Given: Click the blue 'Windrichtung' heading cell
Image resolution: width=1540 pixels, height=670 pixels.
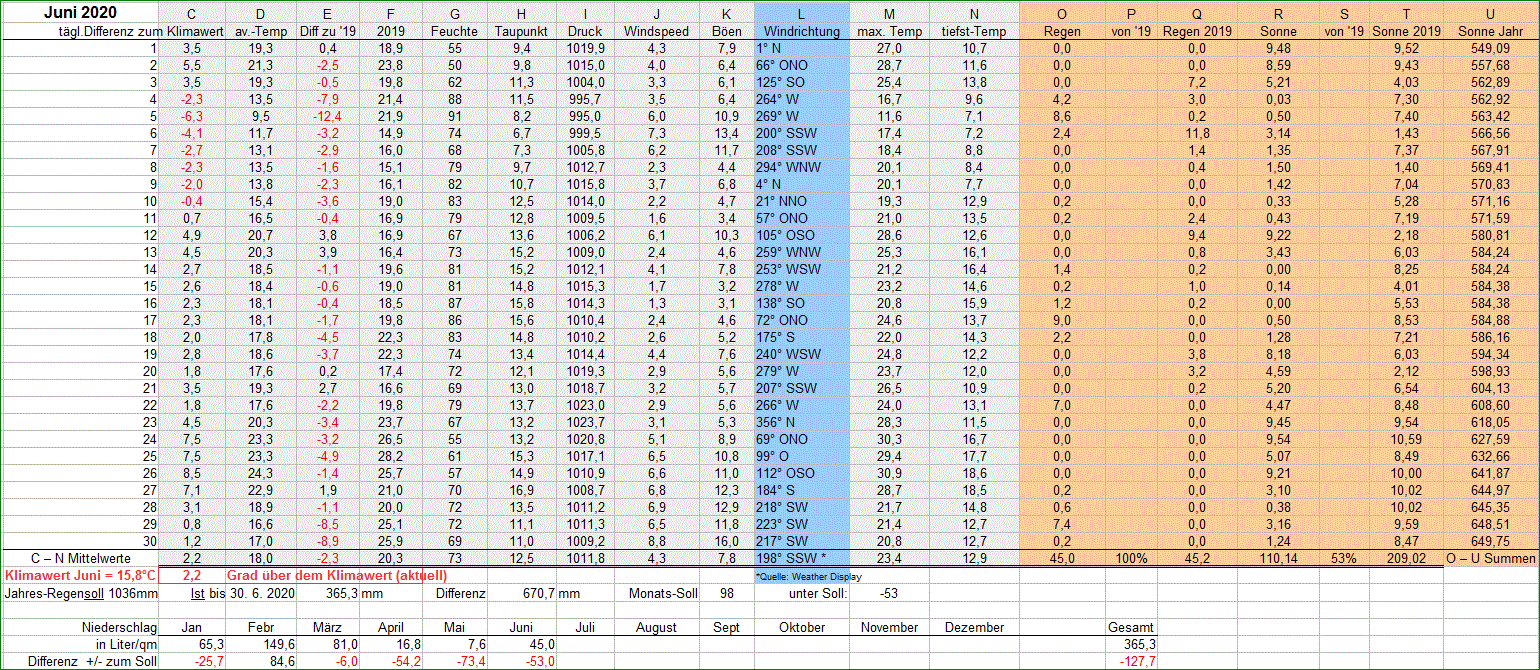Looking at the screenshot, I should point(802,31).
